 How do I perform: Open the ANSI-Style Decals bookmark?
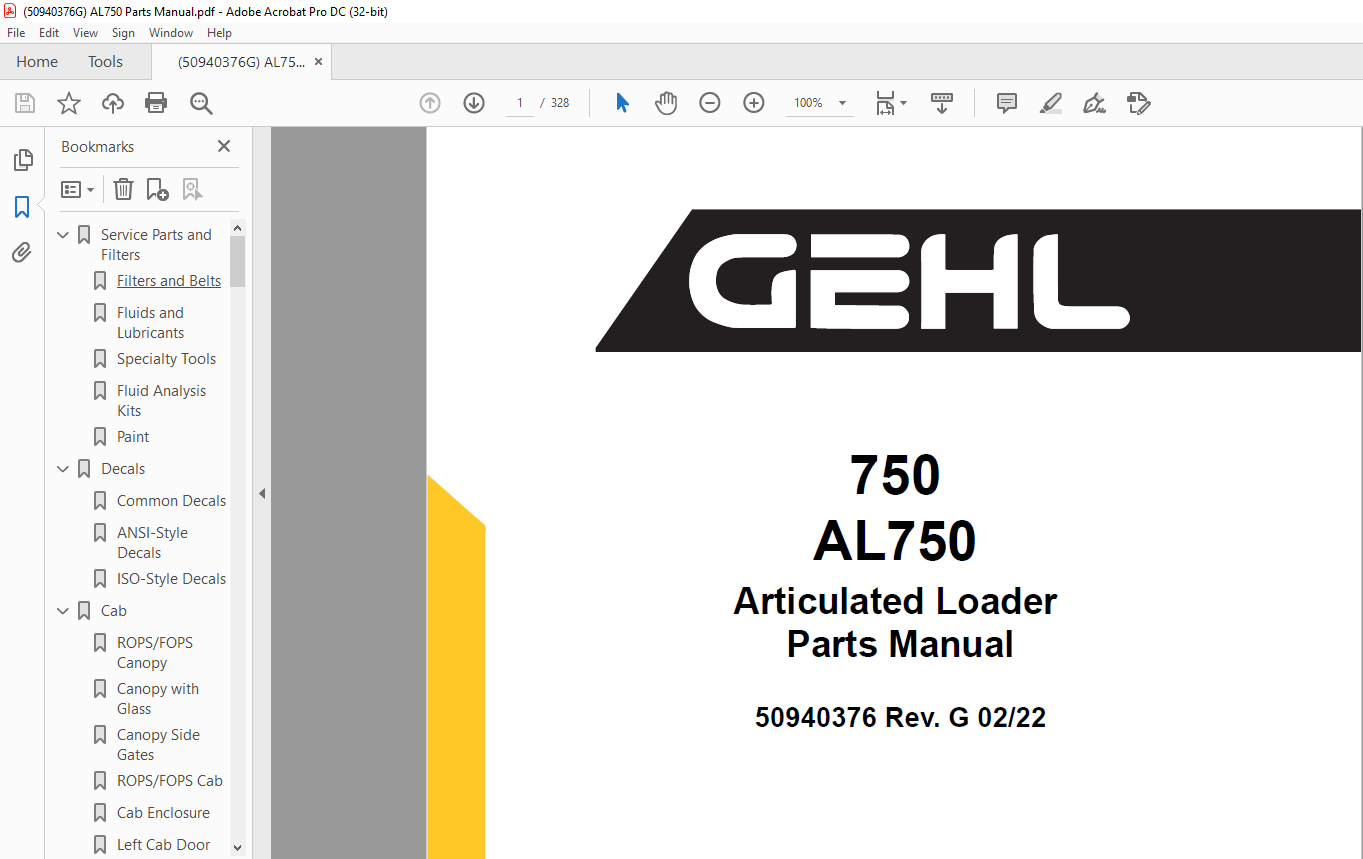152,543
